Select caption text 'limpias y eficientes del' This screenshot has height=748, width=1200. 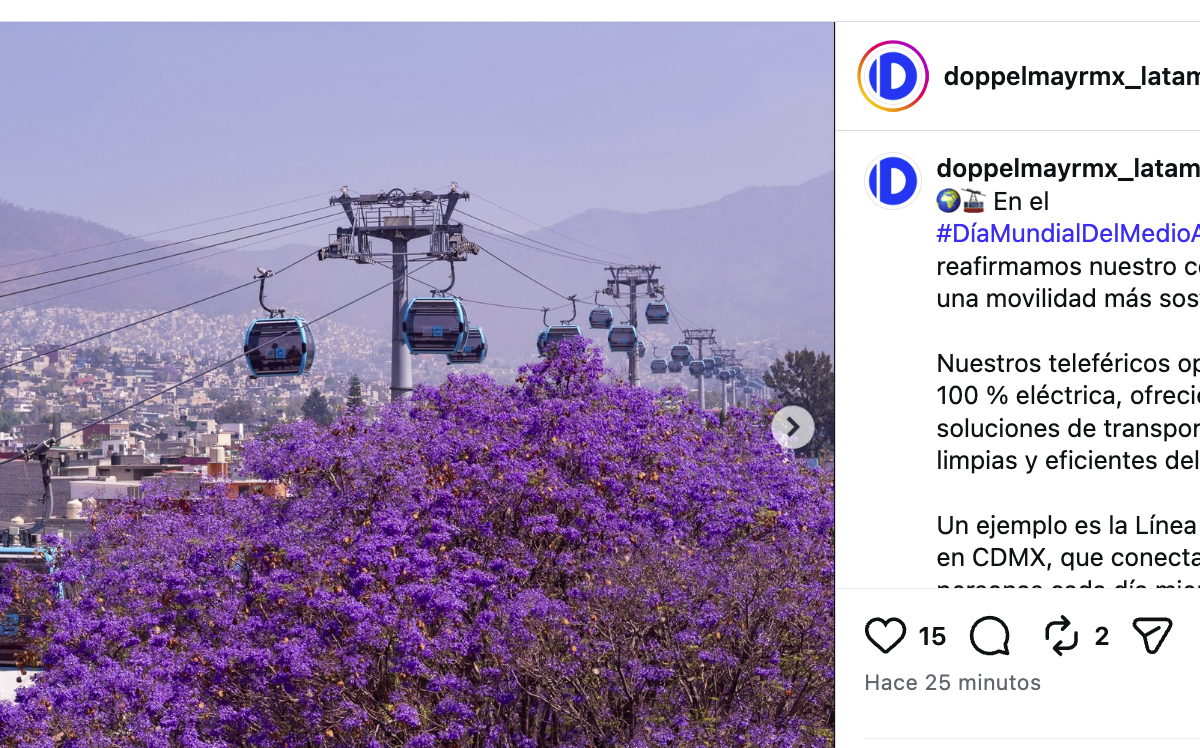point(1067,460)
